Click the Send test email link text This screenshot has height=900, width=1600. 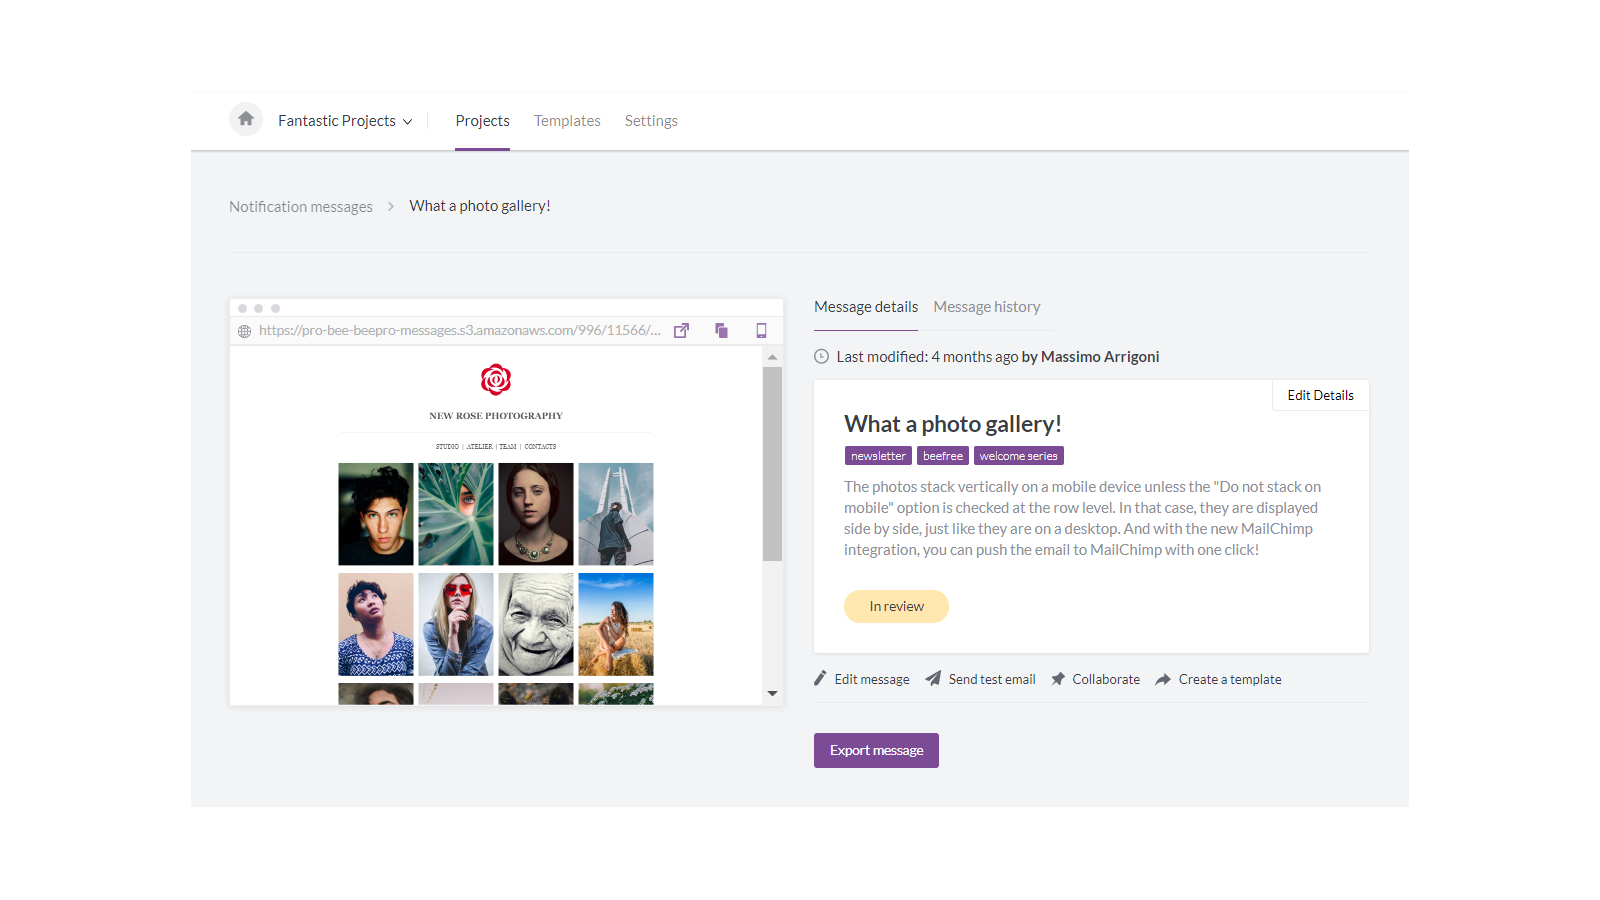click(992, 679)
